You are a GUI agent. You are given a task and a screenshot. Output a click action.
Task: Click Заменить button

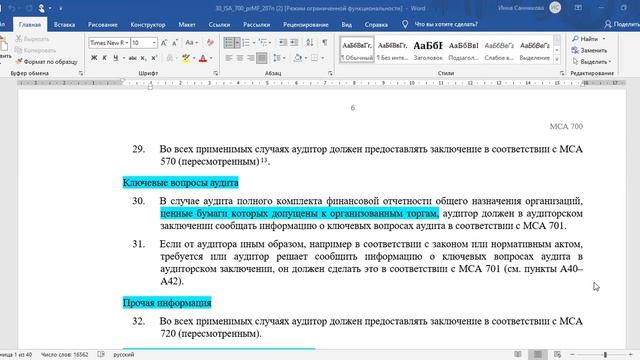pyautogui.click(x=589, y=50)
